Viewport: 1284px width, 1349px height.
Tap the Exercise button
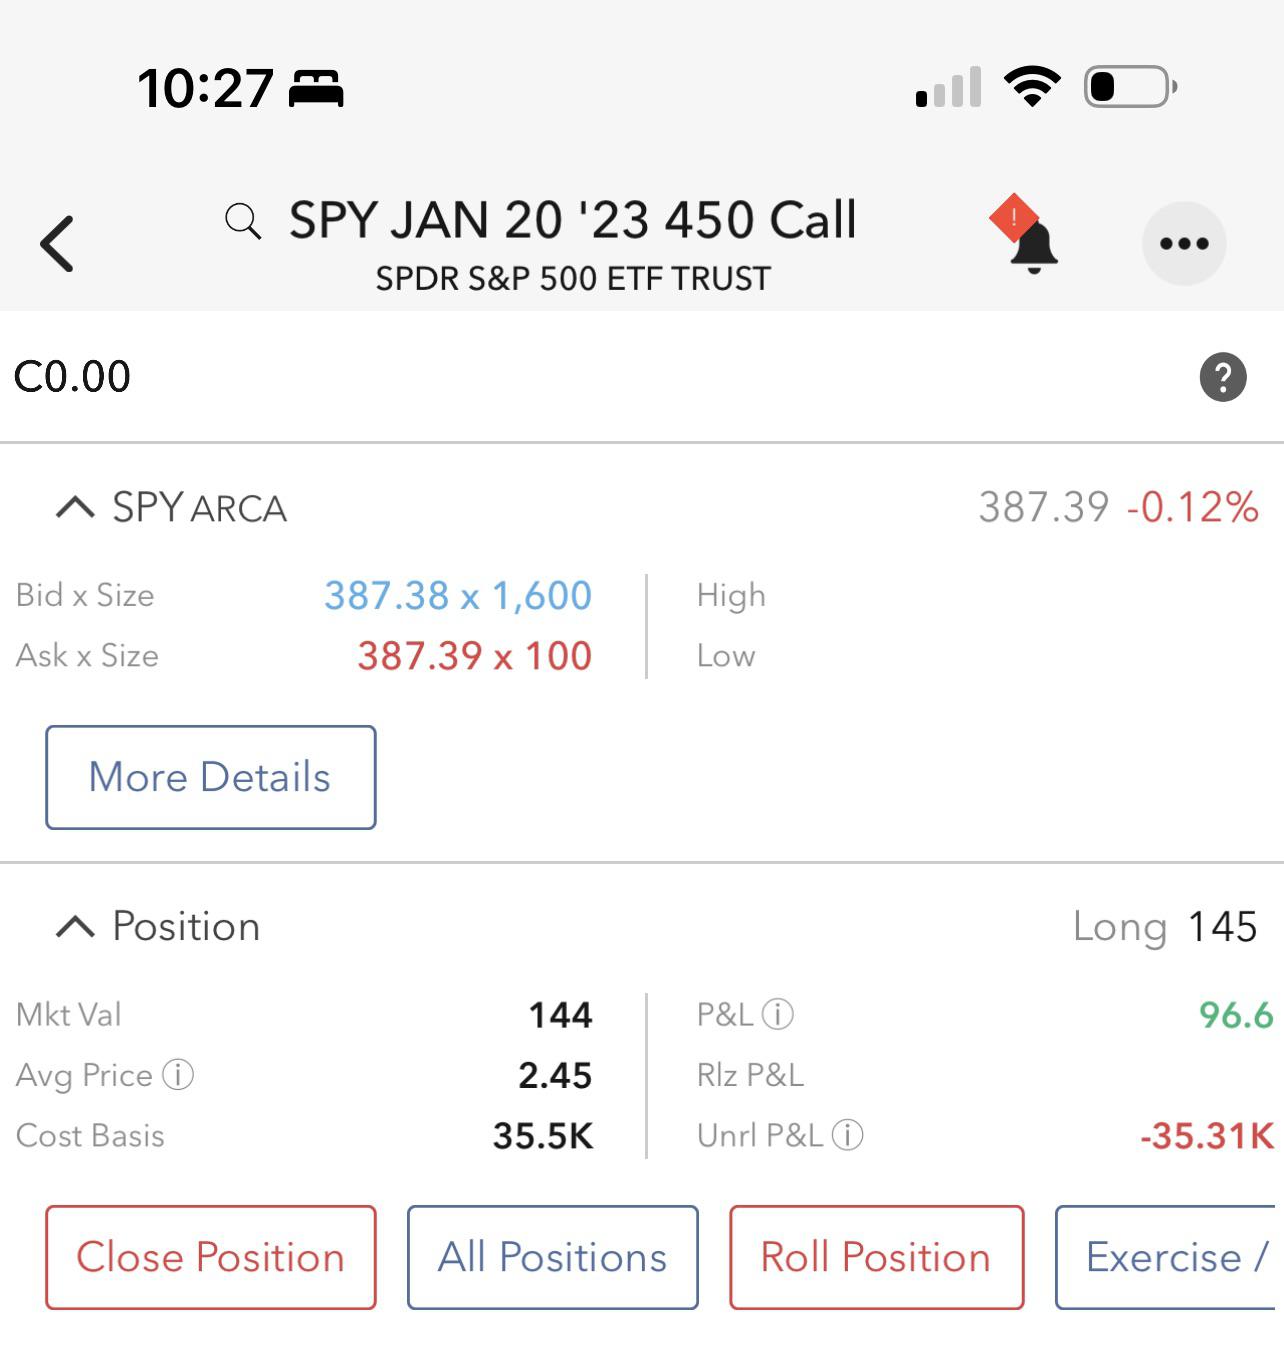point(1166,1257)
